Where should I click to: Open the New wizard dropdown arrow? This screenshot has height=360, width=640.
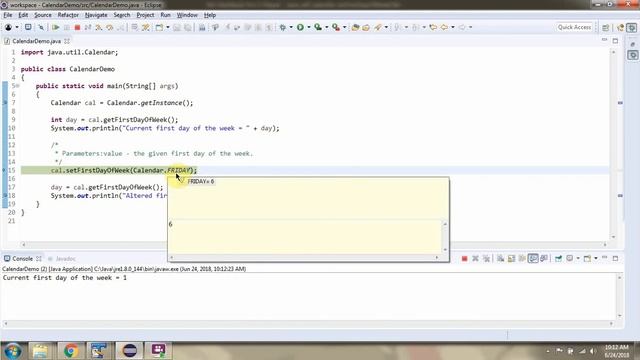click(168, 27)
